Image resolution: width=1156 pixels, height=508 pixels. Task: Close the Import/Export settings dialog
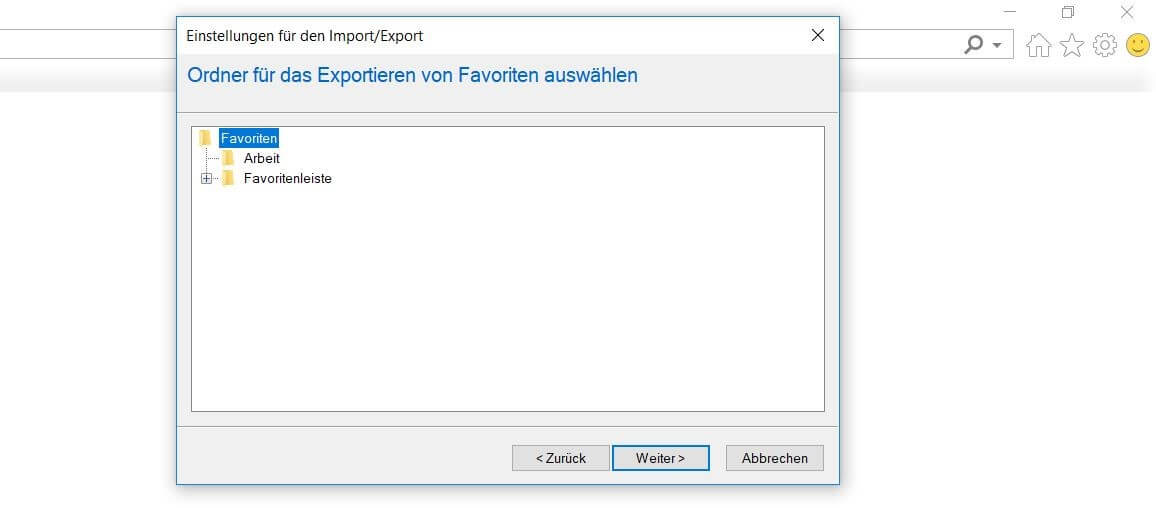[x=818, y=35]
